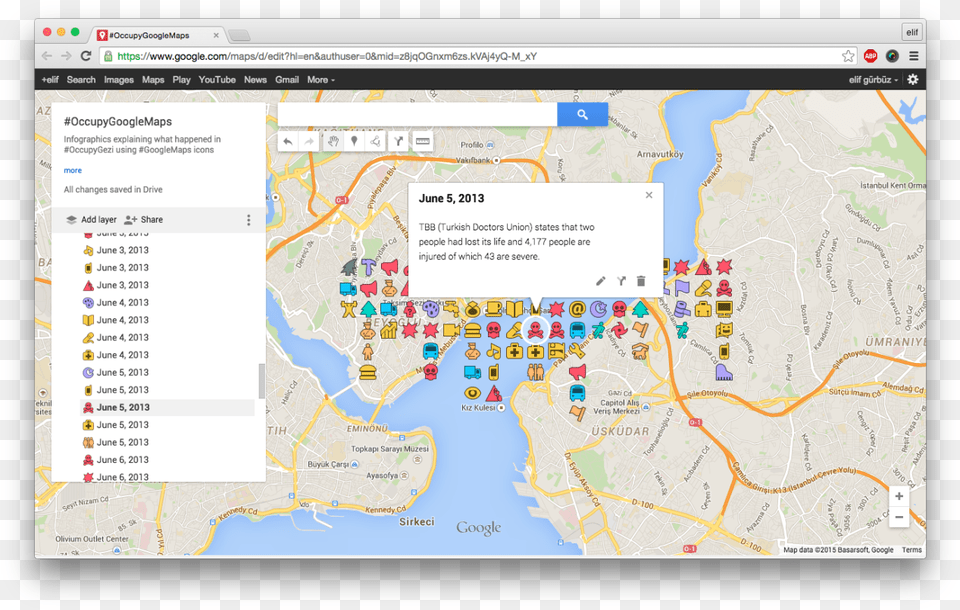Activate the measure distance ruler tool
Image resolution: width=960 pixels, height=610 pixels.
point(423,142)
